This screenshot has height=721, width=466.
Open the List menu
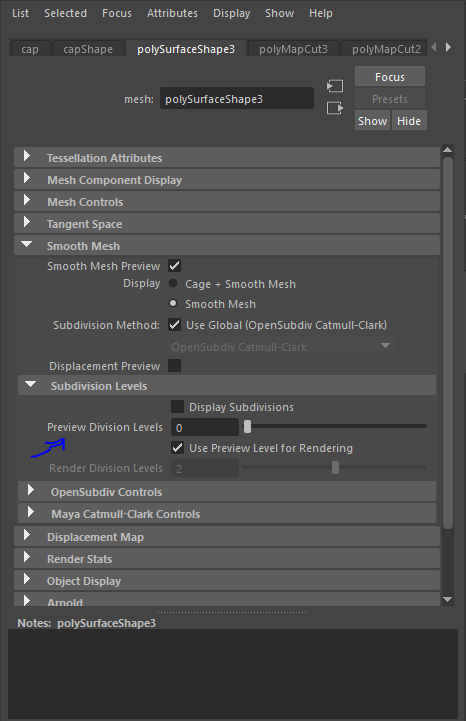click(x=20, y=13)
